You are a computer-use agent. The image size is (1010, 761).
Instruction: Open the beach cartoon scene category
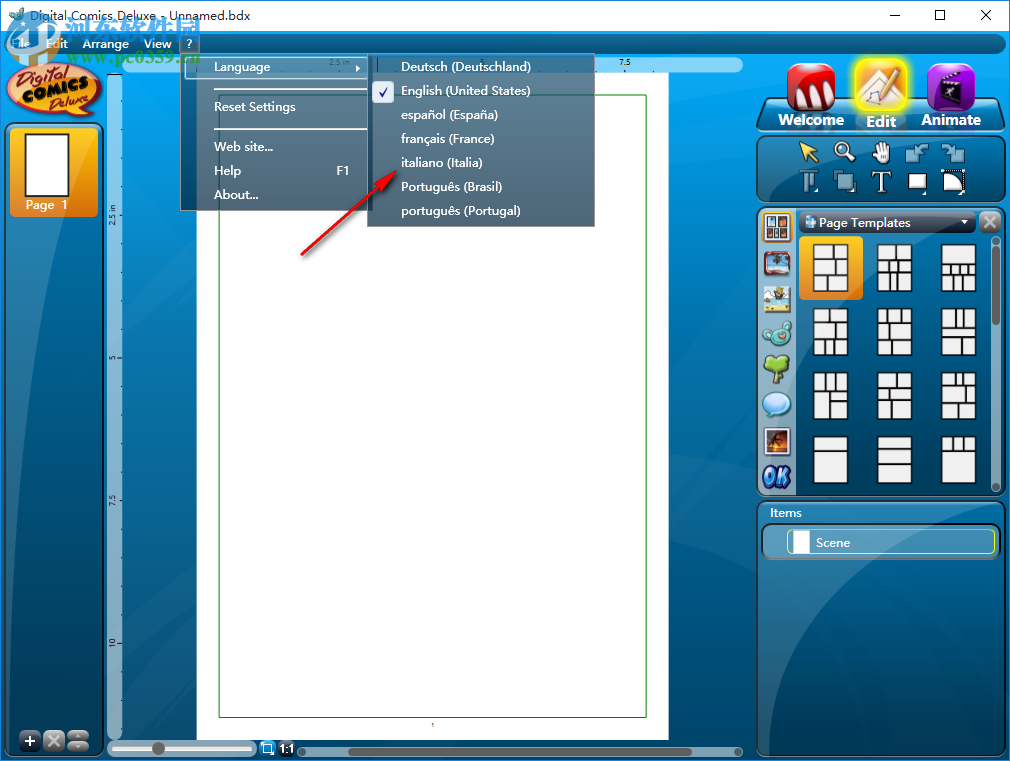[777, 299]
